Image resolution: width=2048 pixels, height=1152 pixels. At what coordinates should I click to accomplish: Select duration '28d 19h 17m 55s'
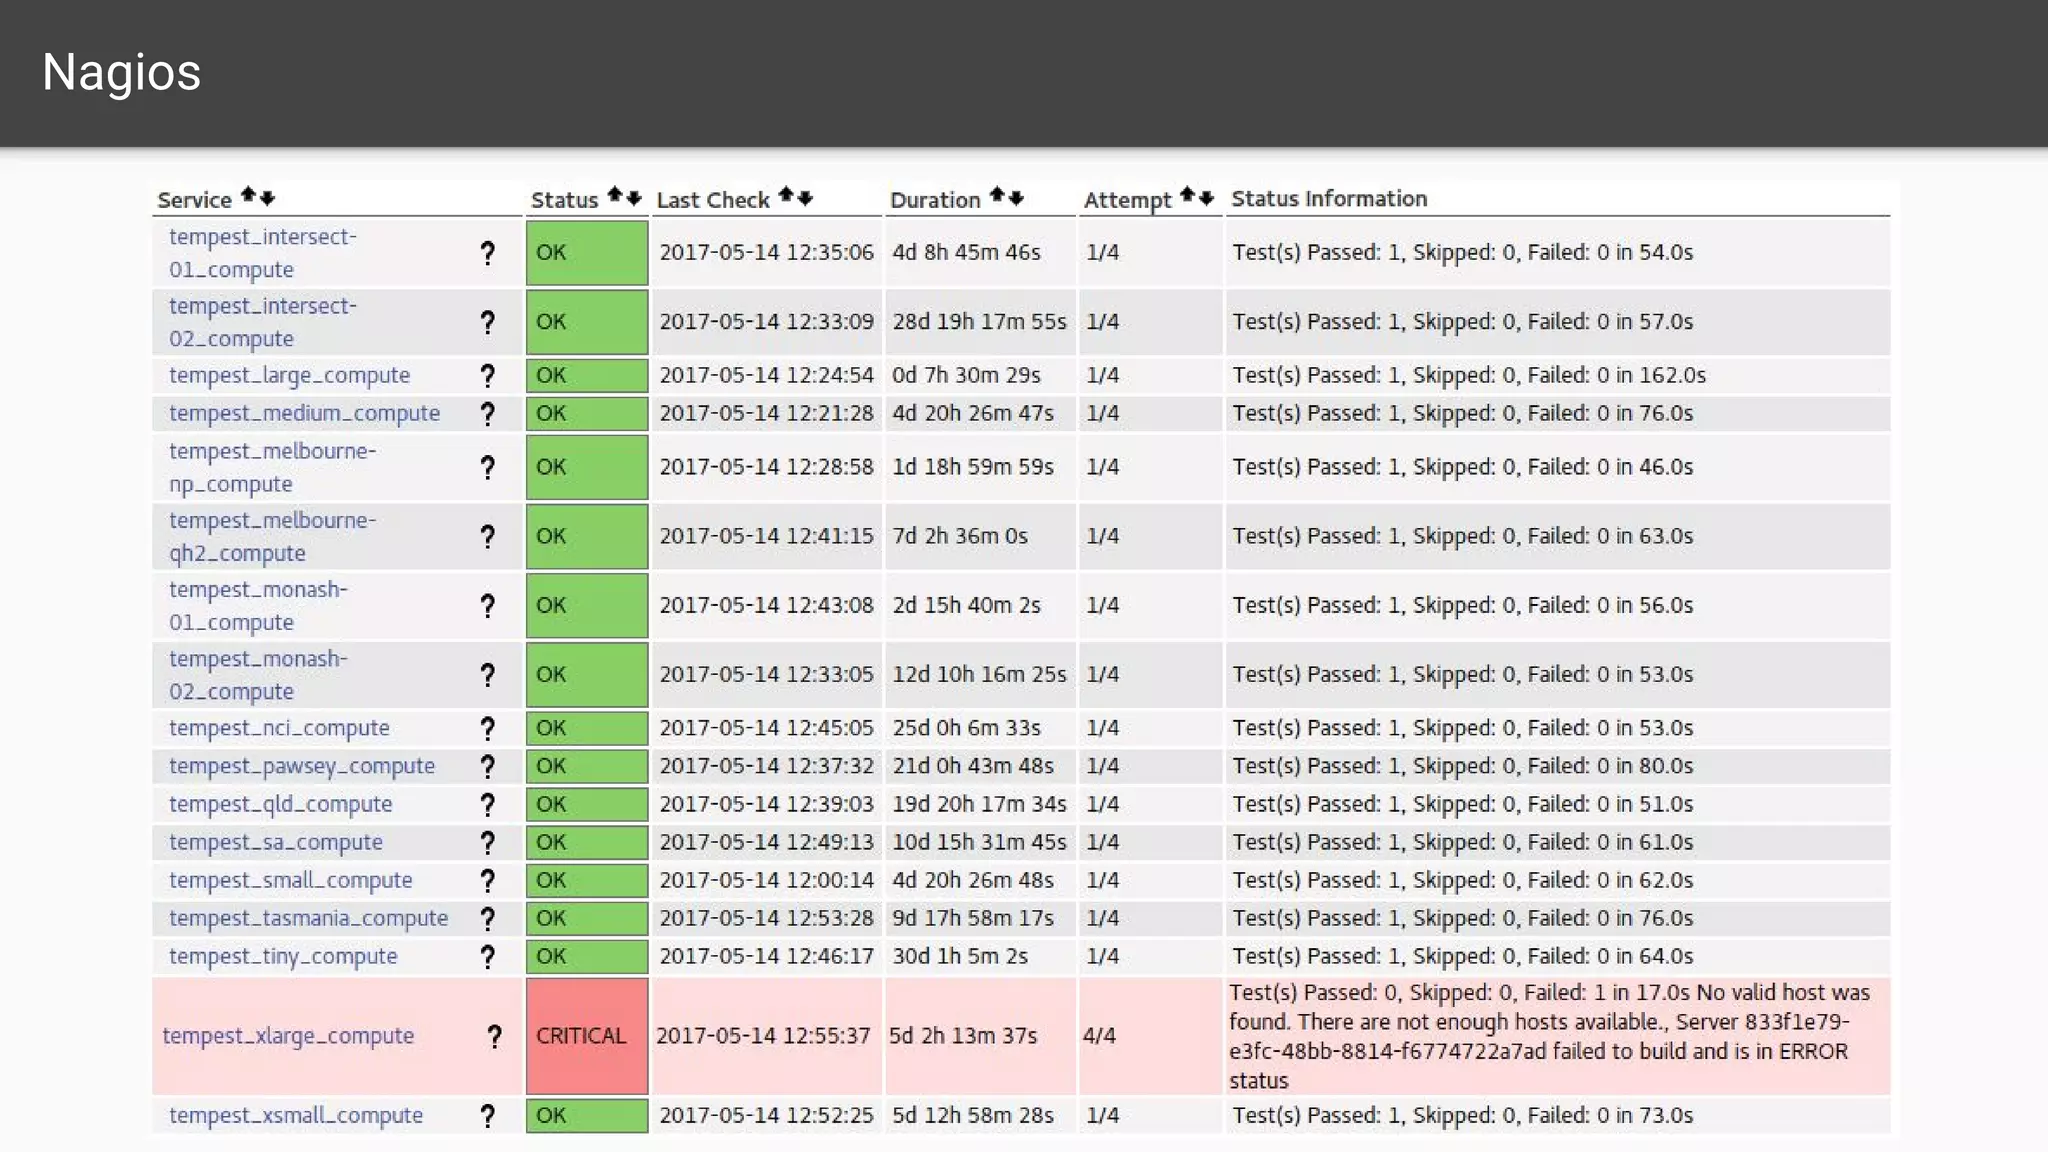tap(979, 322)
